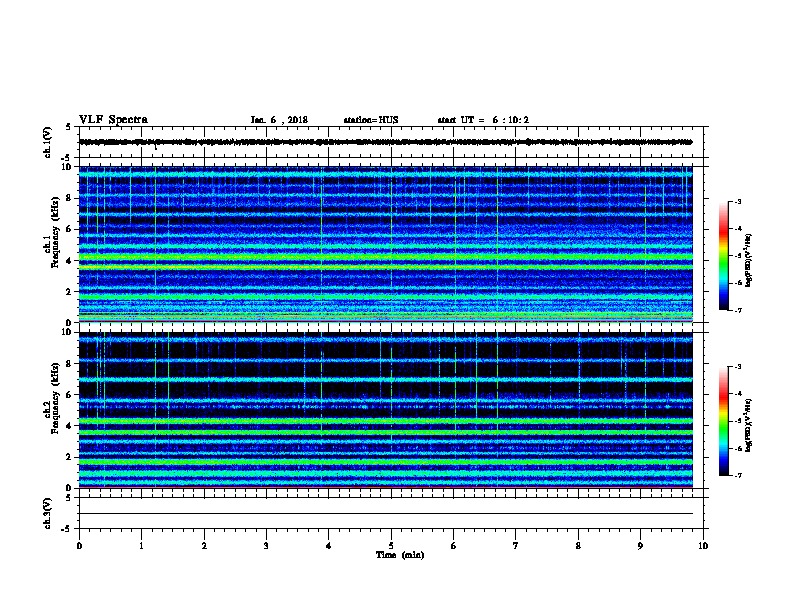Click the ch.1 color scale bar
The height and width of the screenshot is (612, 792).
723,256
